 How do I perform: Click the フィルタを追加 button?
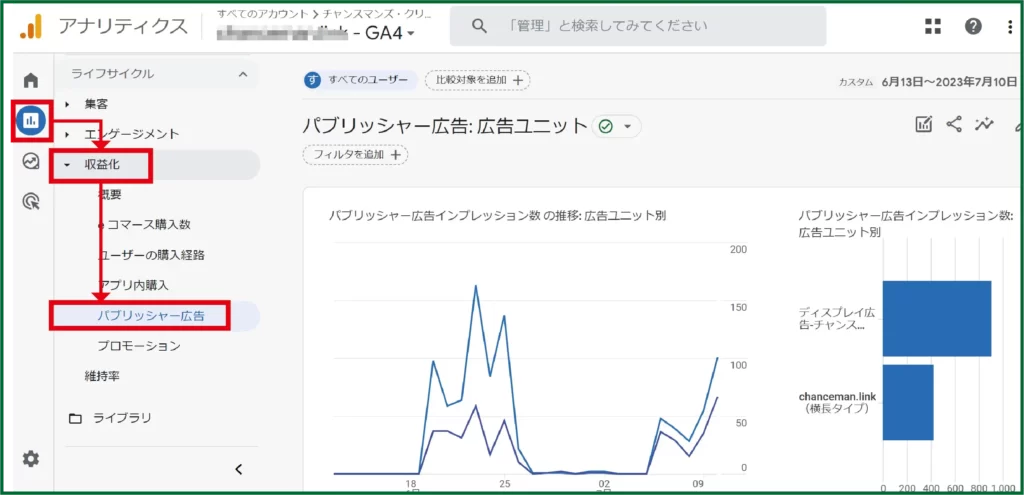(355, 155)
